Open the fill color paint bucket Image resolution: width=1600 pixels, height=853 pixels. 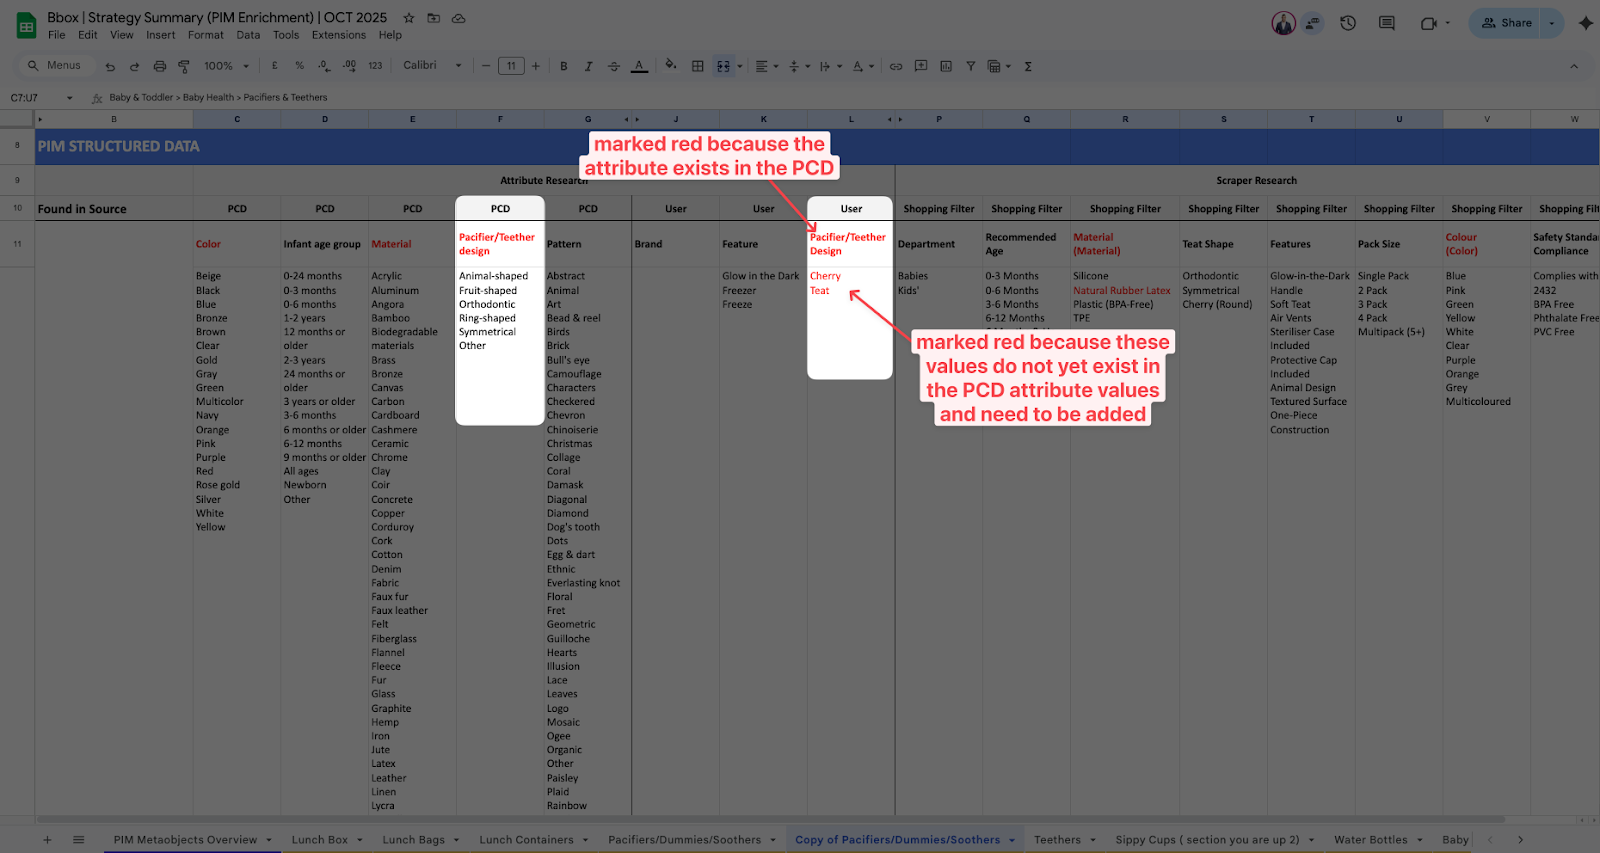pos(670,66)
